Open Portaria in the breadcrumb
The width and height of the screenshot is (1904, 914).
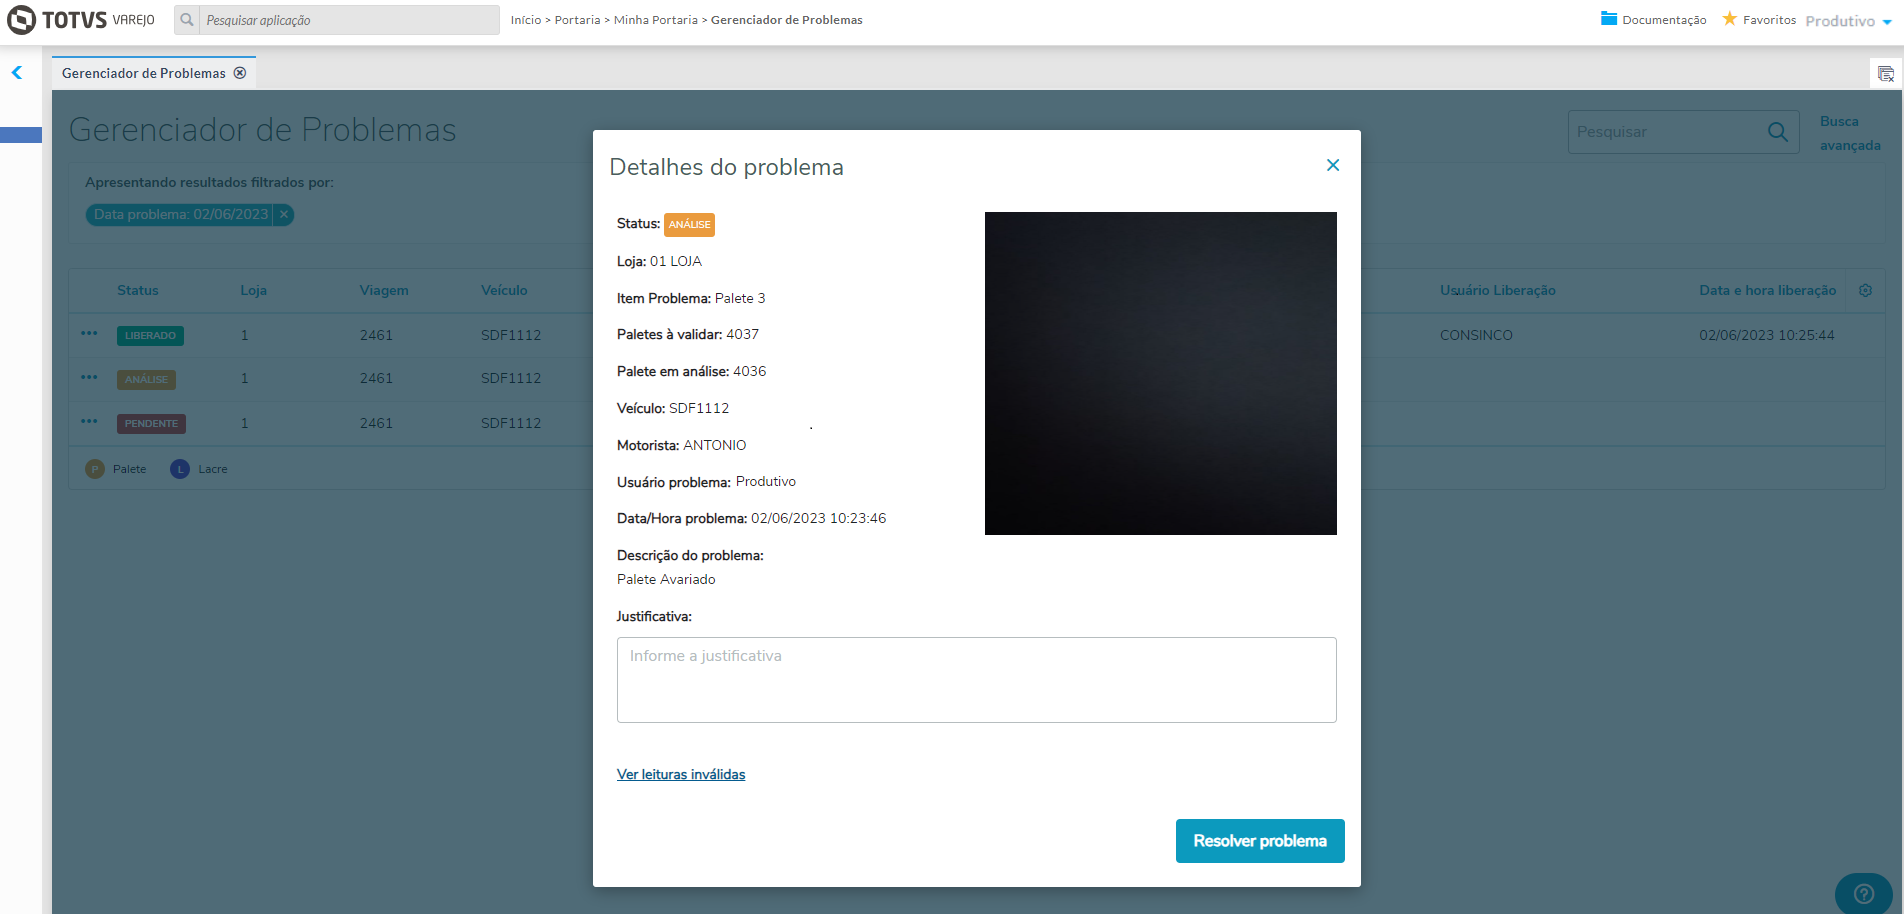(x=578, y=20)
